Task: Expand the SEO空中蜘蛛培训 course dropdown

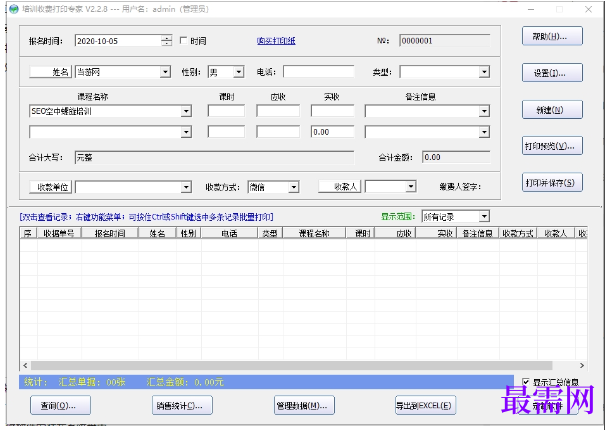Action: 186,111
